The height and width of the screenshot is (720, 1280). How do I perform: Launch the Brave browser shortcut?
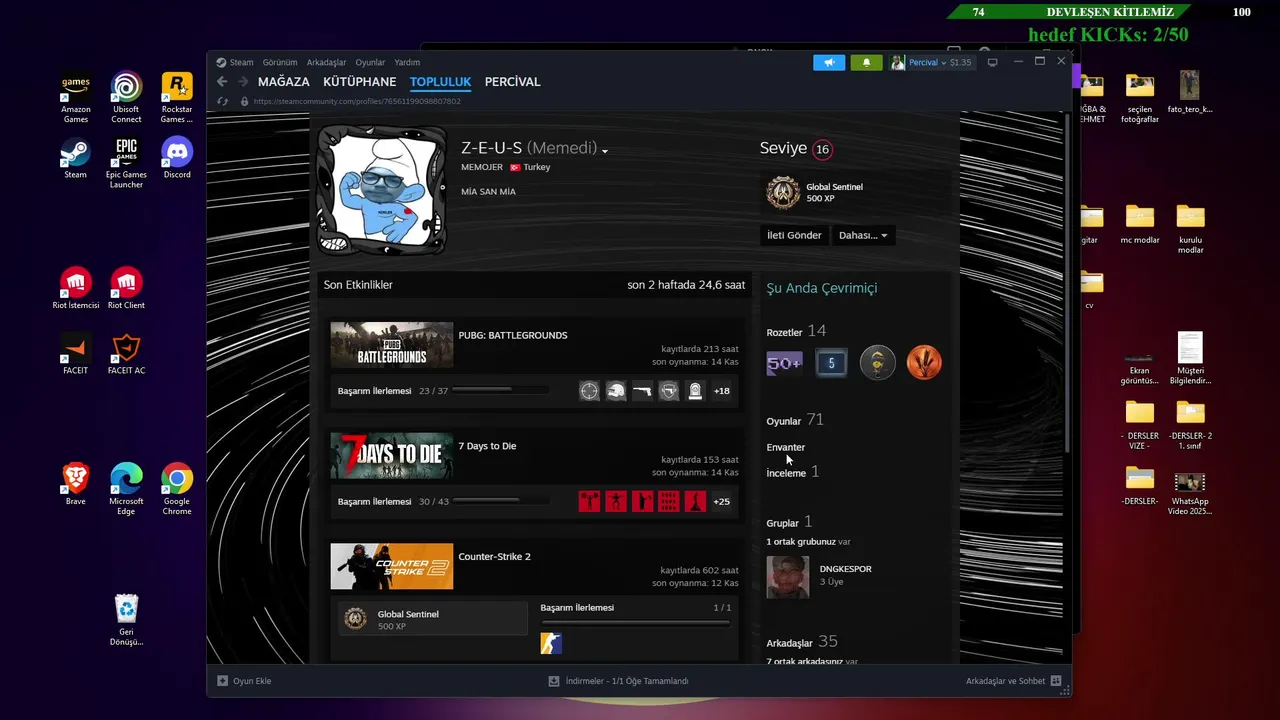(x=76, y=485)
